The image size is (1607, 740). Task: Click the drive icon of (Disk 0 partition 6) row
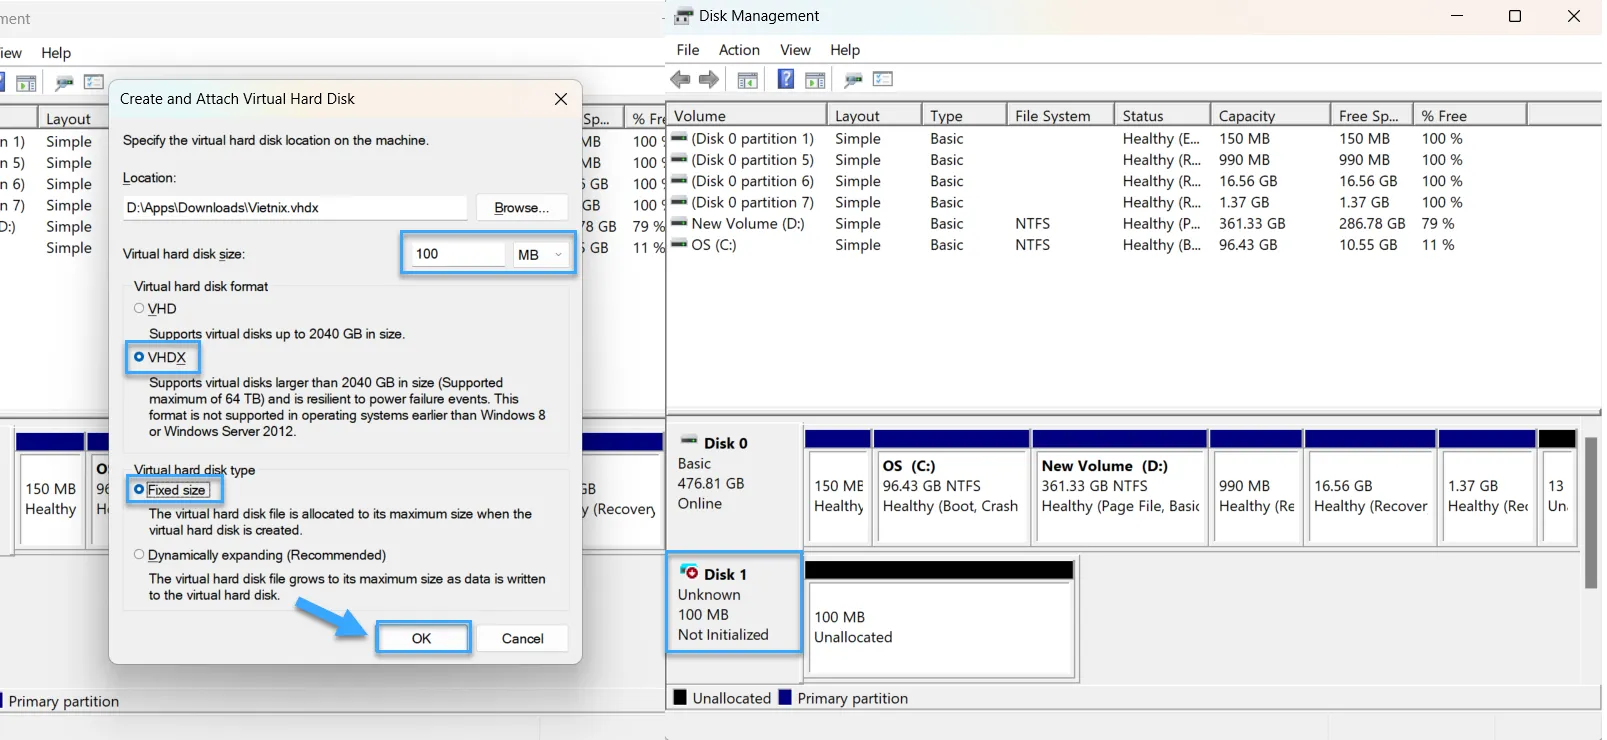(680, 181)
